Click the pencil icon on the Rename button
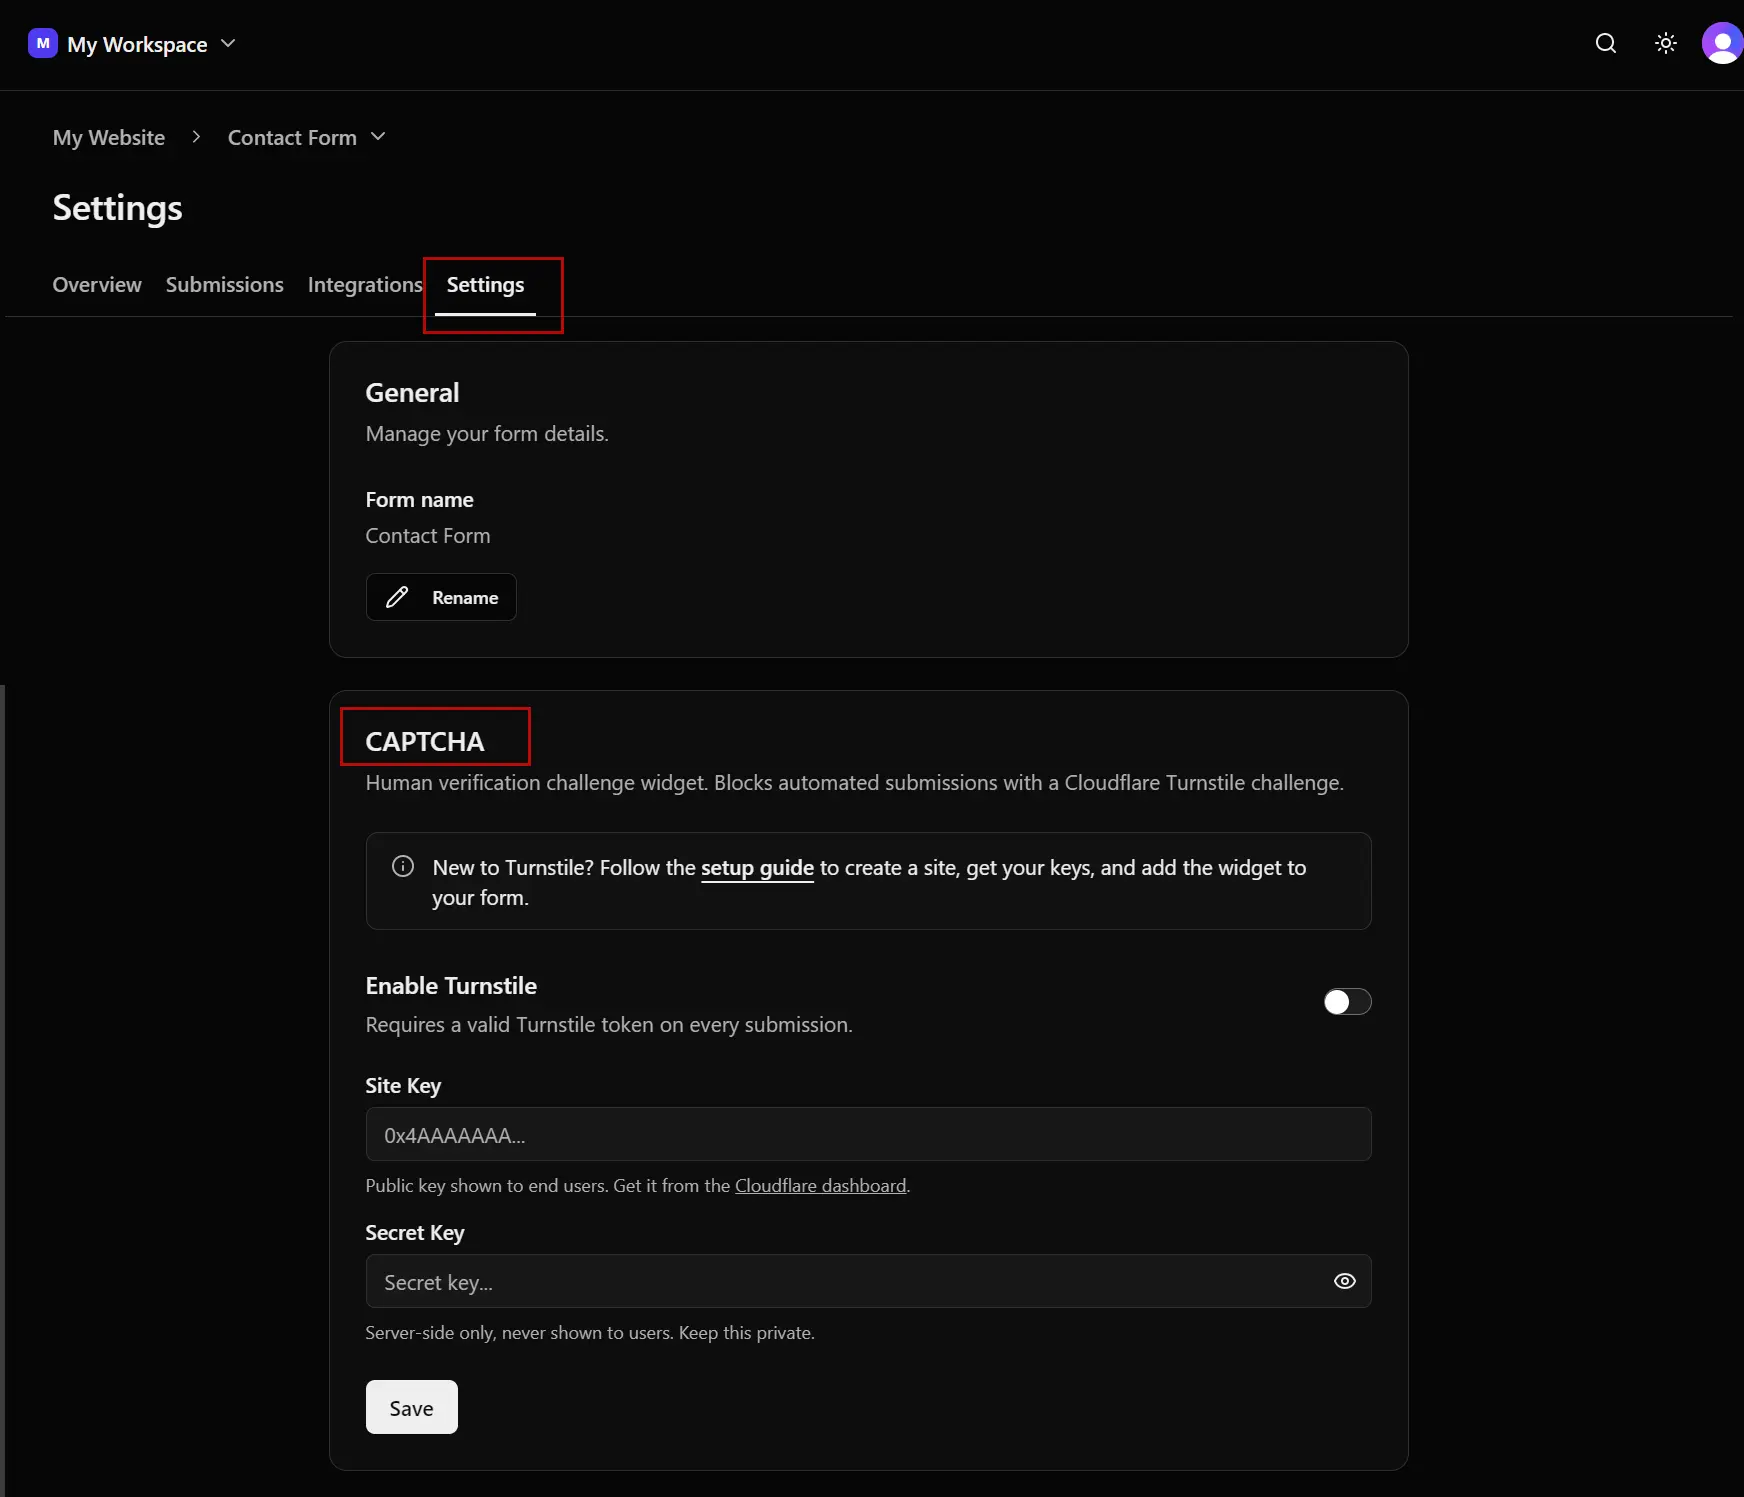This screenshot has width=1744, height=1497. pyautogui.click(x=398, y=597)
